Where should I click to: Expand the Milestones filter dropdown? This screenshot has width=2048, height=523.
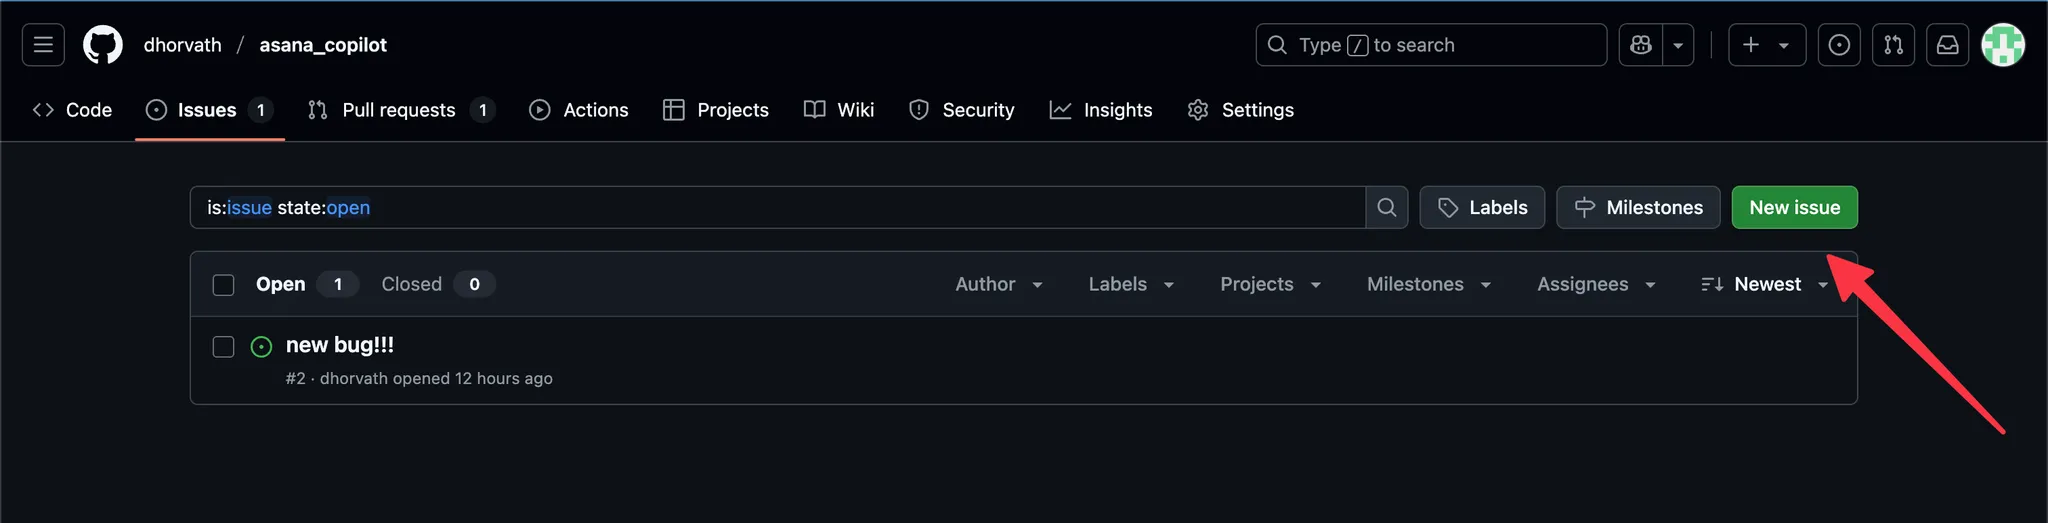coord(1429,284)
